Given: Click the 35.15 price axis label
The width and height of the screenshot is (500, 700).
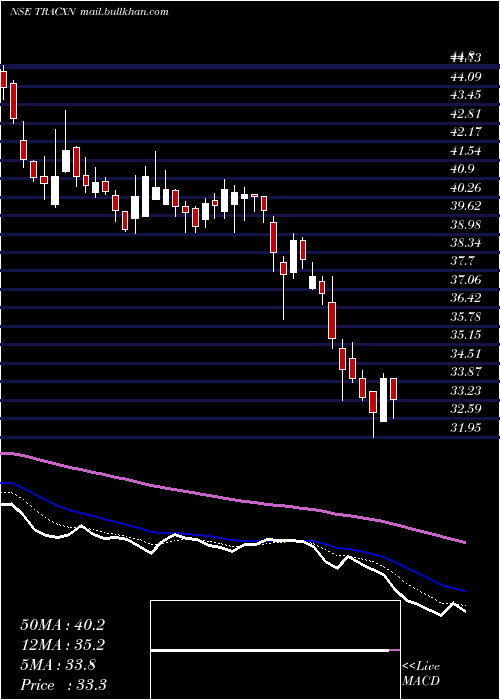Looking at the screenshot, I should pyautogui.click(x=466, y=335).
